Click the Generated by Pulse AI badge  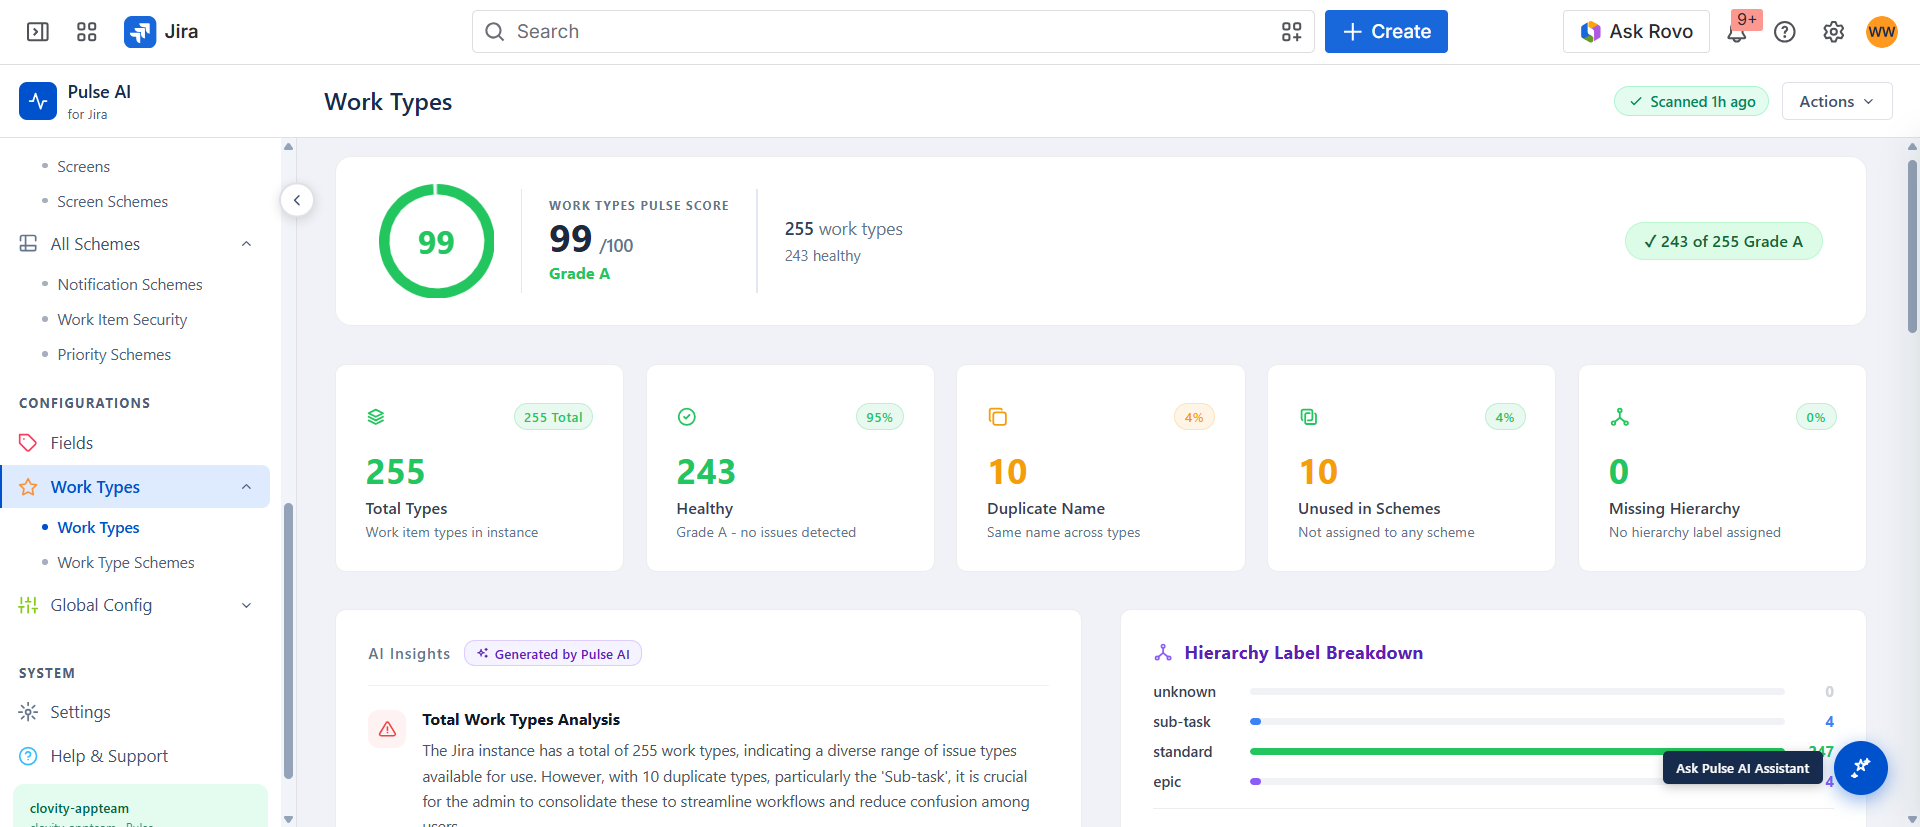tap(553, 654)
